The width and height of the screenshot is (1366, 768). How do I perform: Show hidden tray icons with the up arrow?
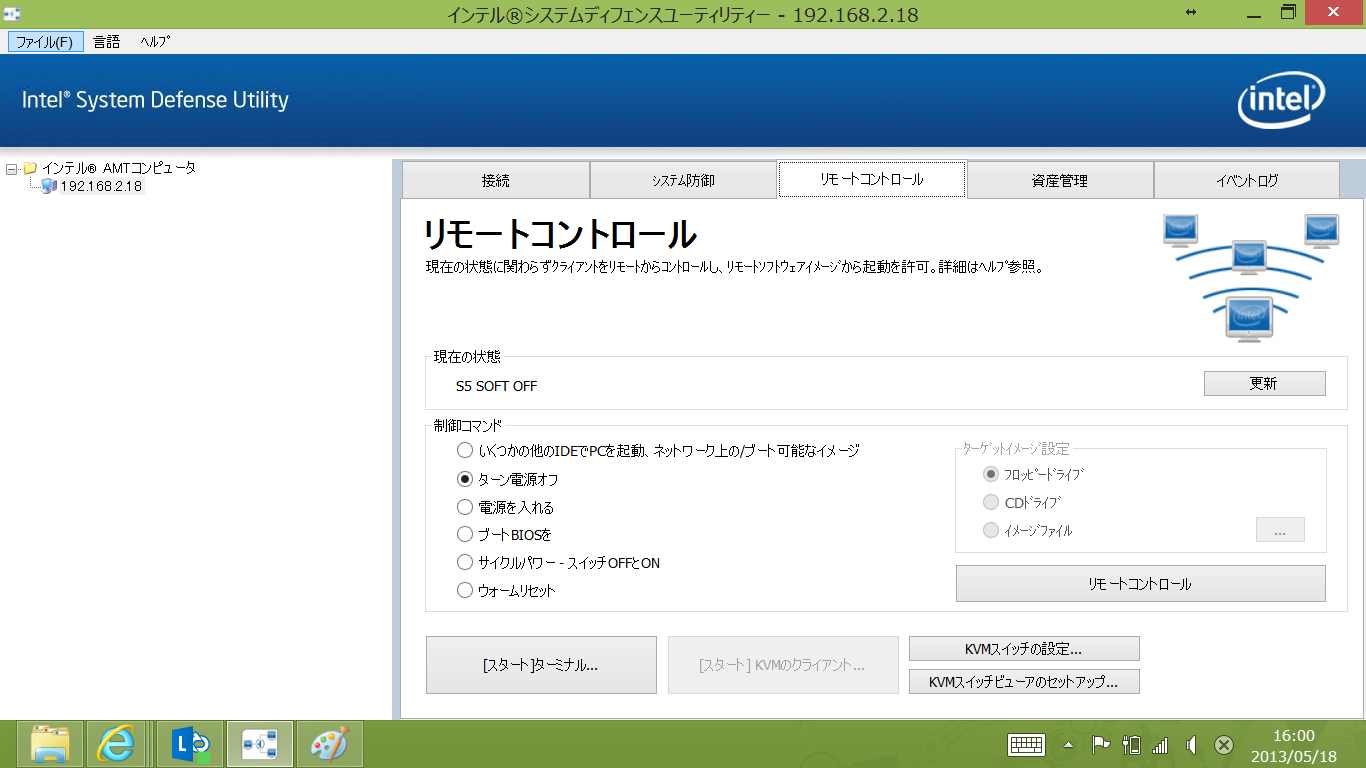point(1069,745)
